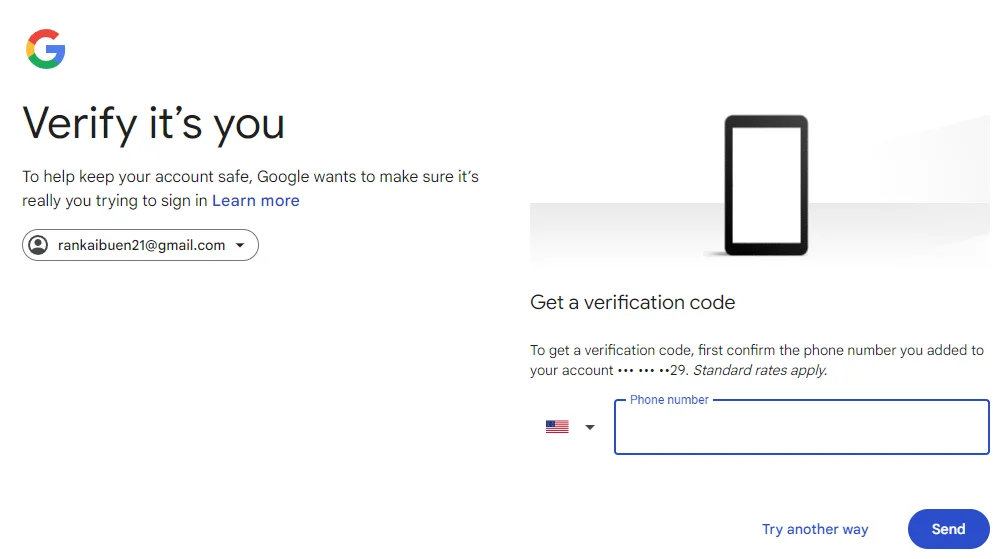Click the email address text in chip

point(142,245)
